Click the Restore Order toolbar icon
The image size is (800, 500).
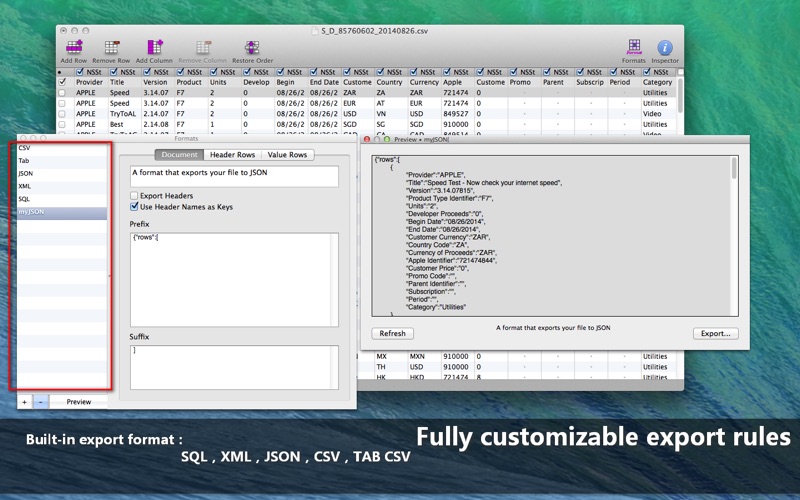pos(252,47)
